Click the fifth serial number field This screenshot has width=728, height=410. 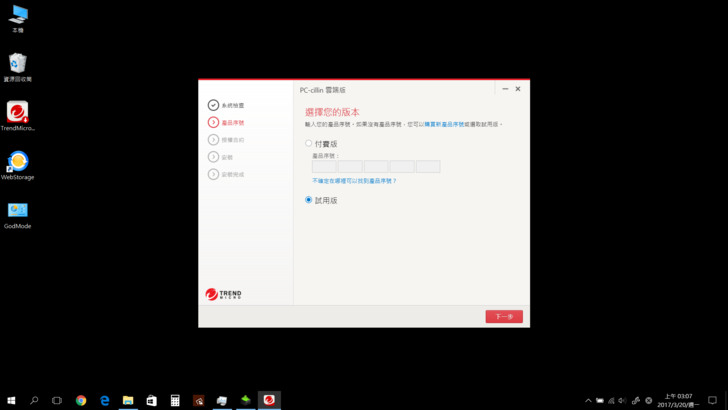428,167
